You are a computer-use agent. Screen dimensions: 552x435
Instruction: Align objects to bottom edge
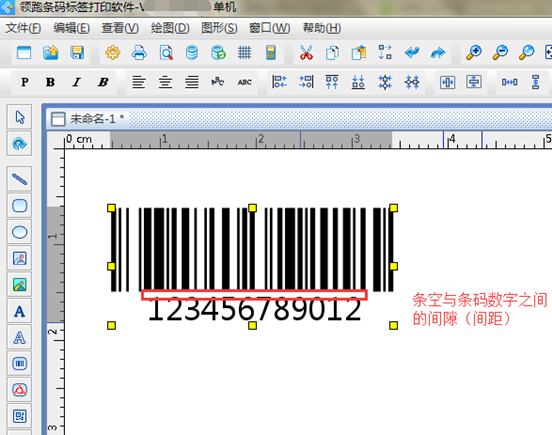[x=358, y=82]
